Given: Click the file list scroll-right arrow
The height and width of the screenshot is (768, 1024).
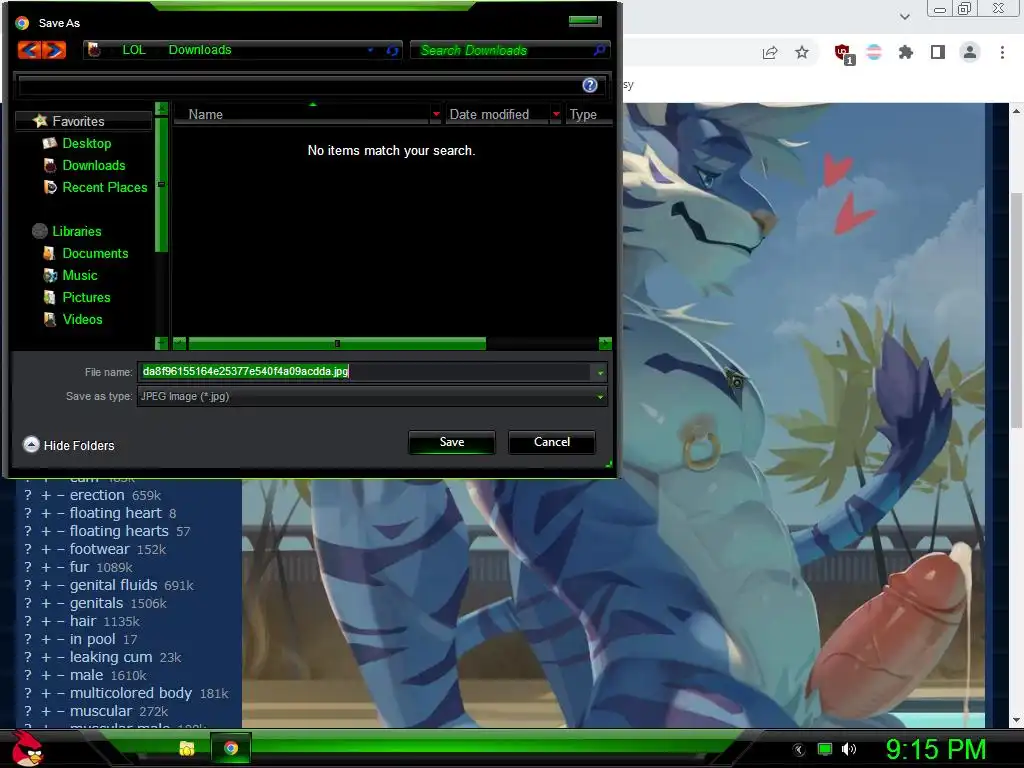Looking at the screenshot, I should coord(605,344).
